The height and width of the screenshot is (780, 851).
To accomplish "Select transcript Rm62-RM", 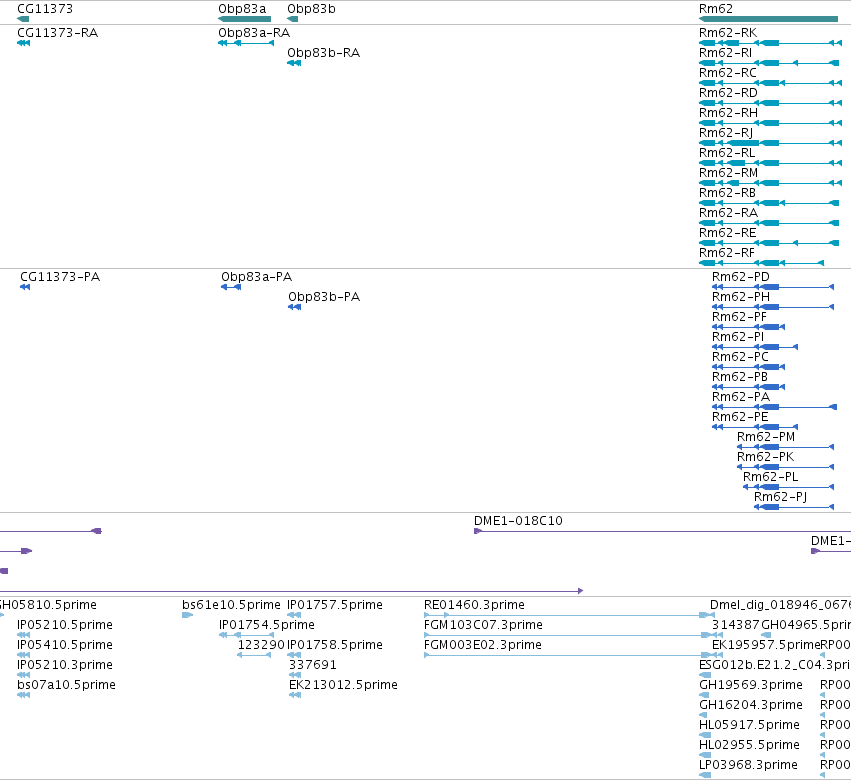I will [x=770, y=183].
